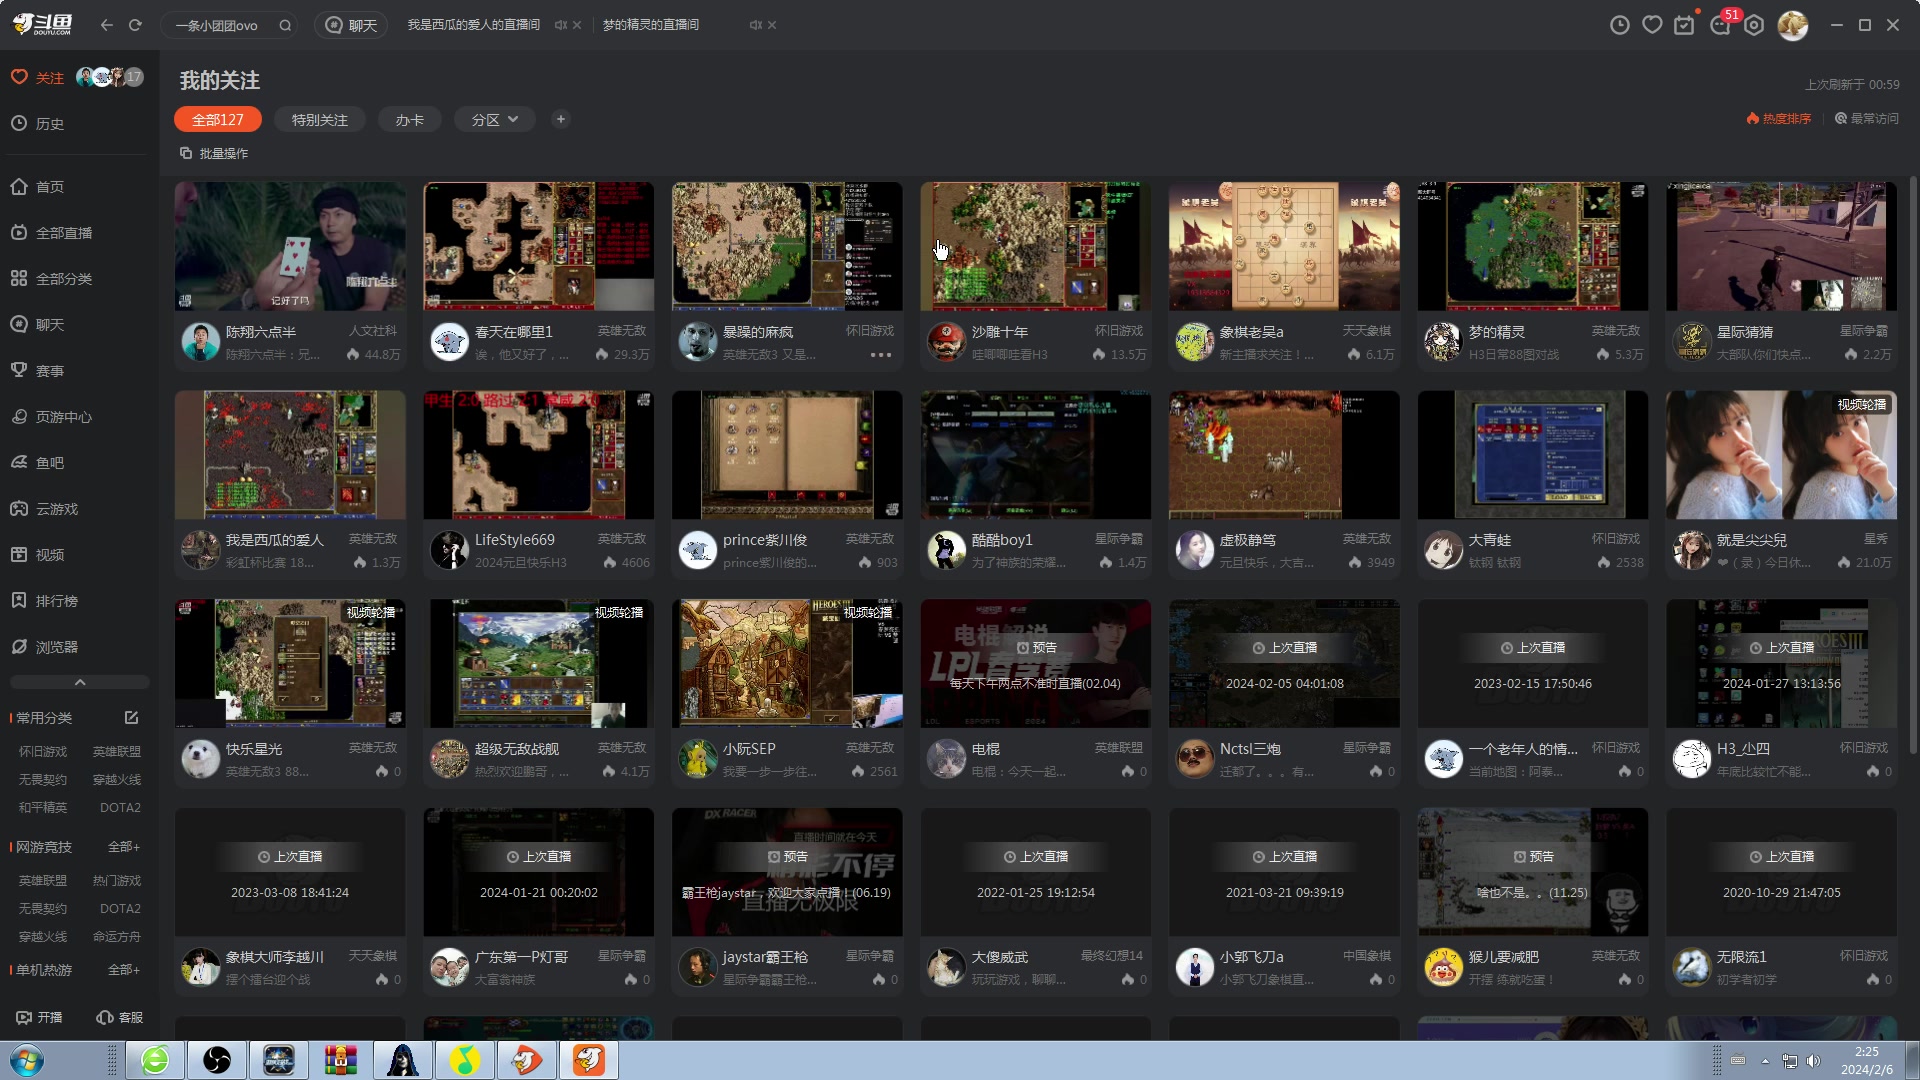Image resolution: width=1920 pixels, height=1080 pixels.
Task: Switch to 办卡 tab
Action: pos(410,120)
